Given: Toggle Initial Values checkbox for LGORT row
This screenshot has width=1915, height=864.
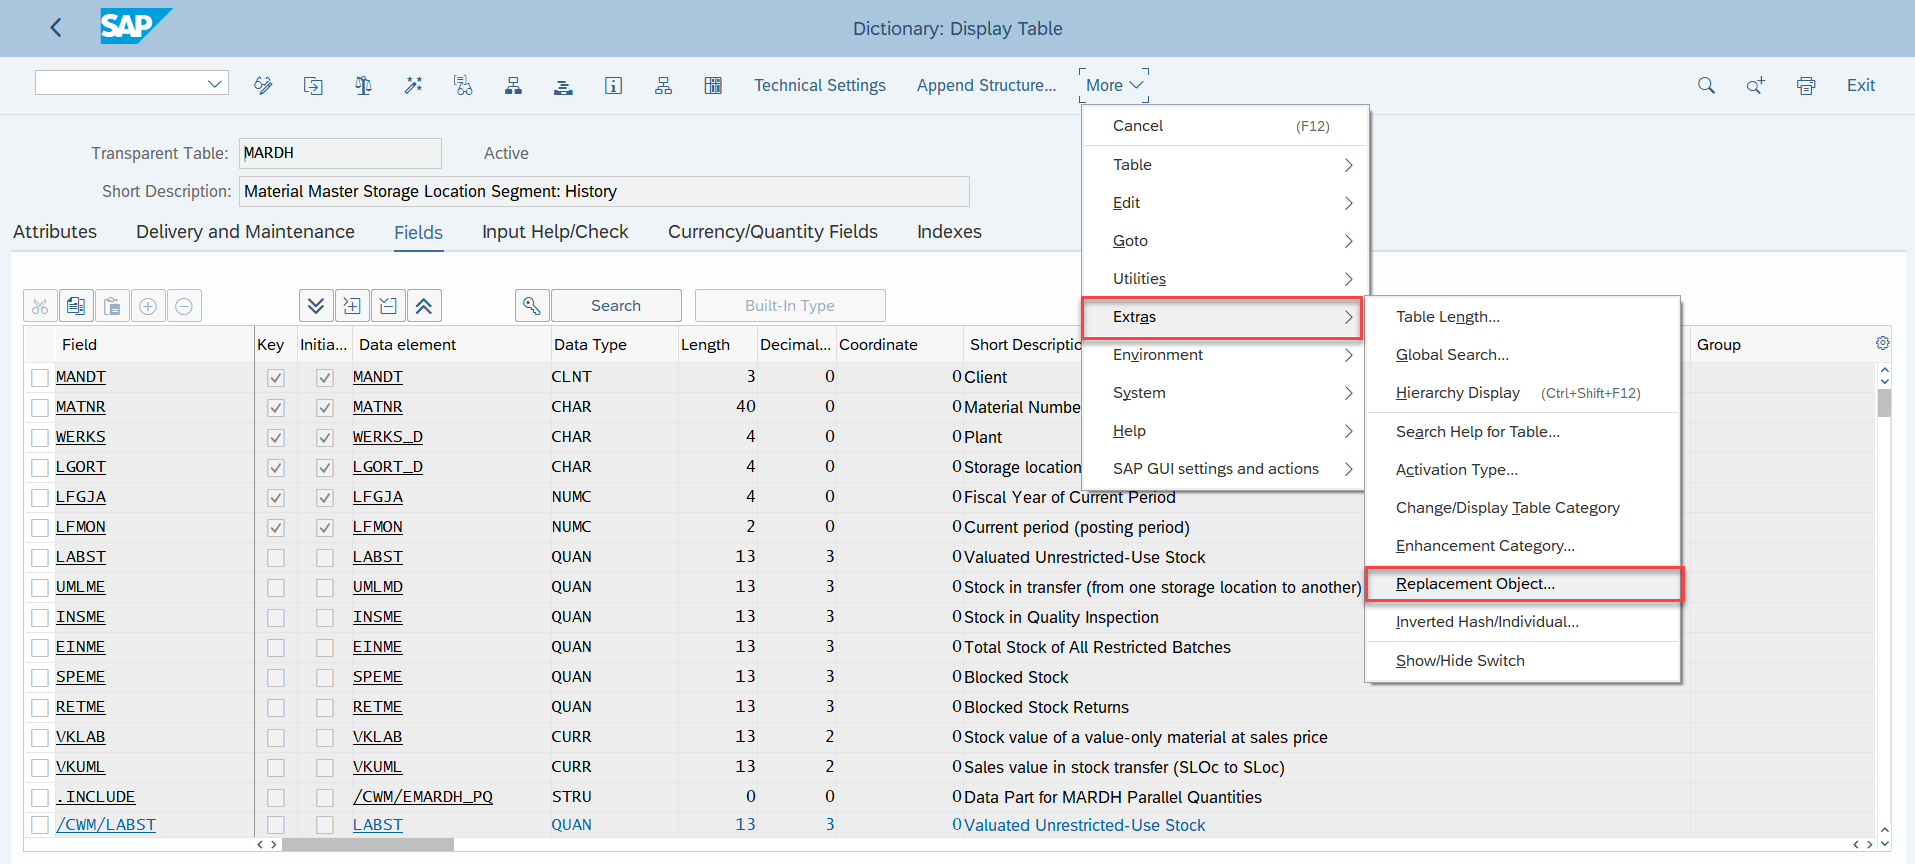Looking at the screenshot, I should 324,468.
